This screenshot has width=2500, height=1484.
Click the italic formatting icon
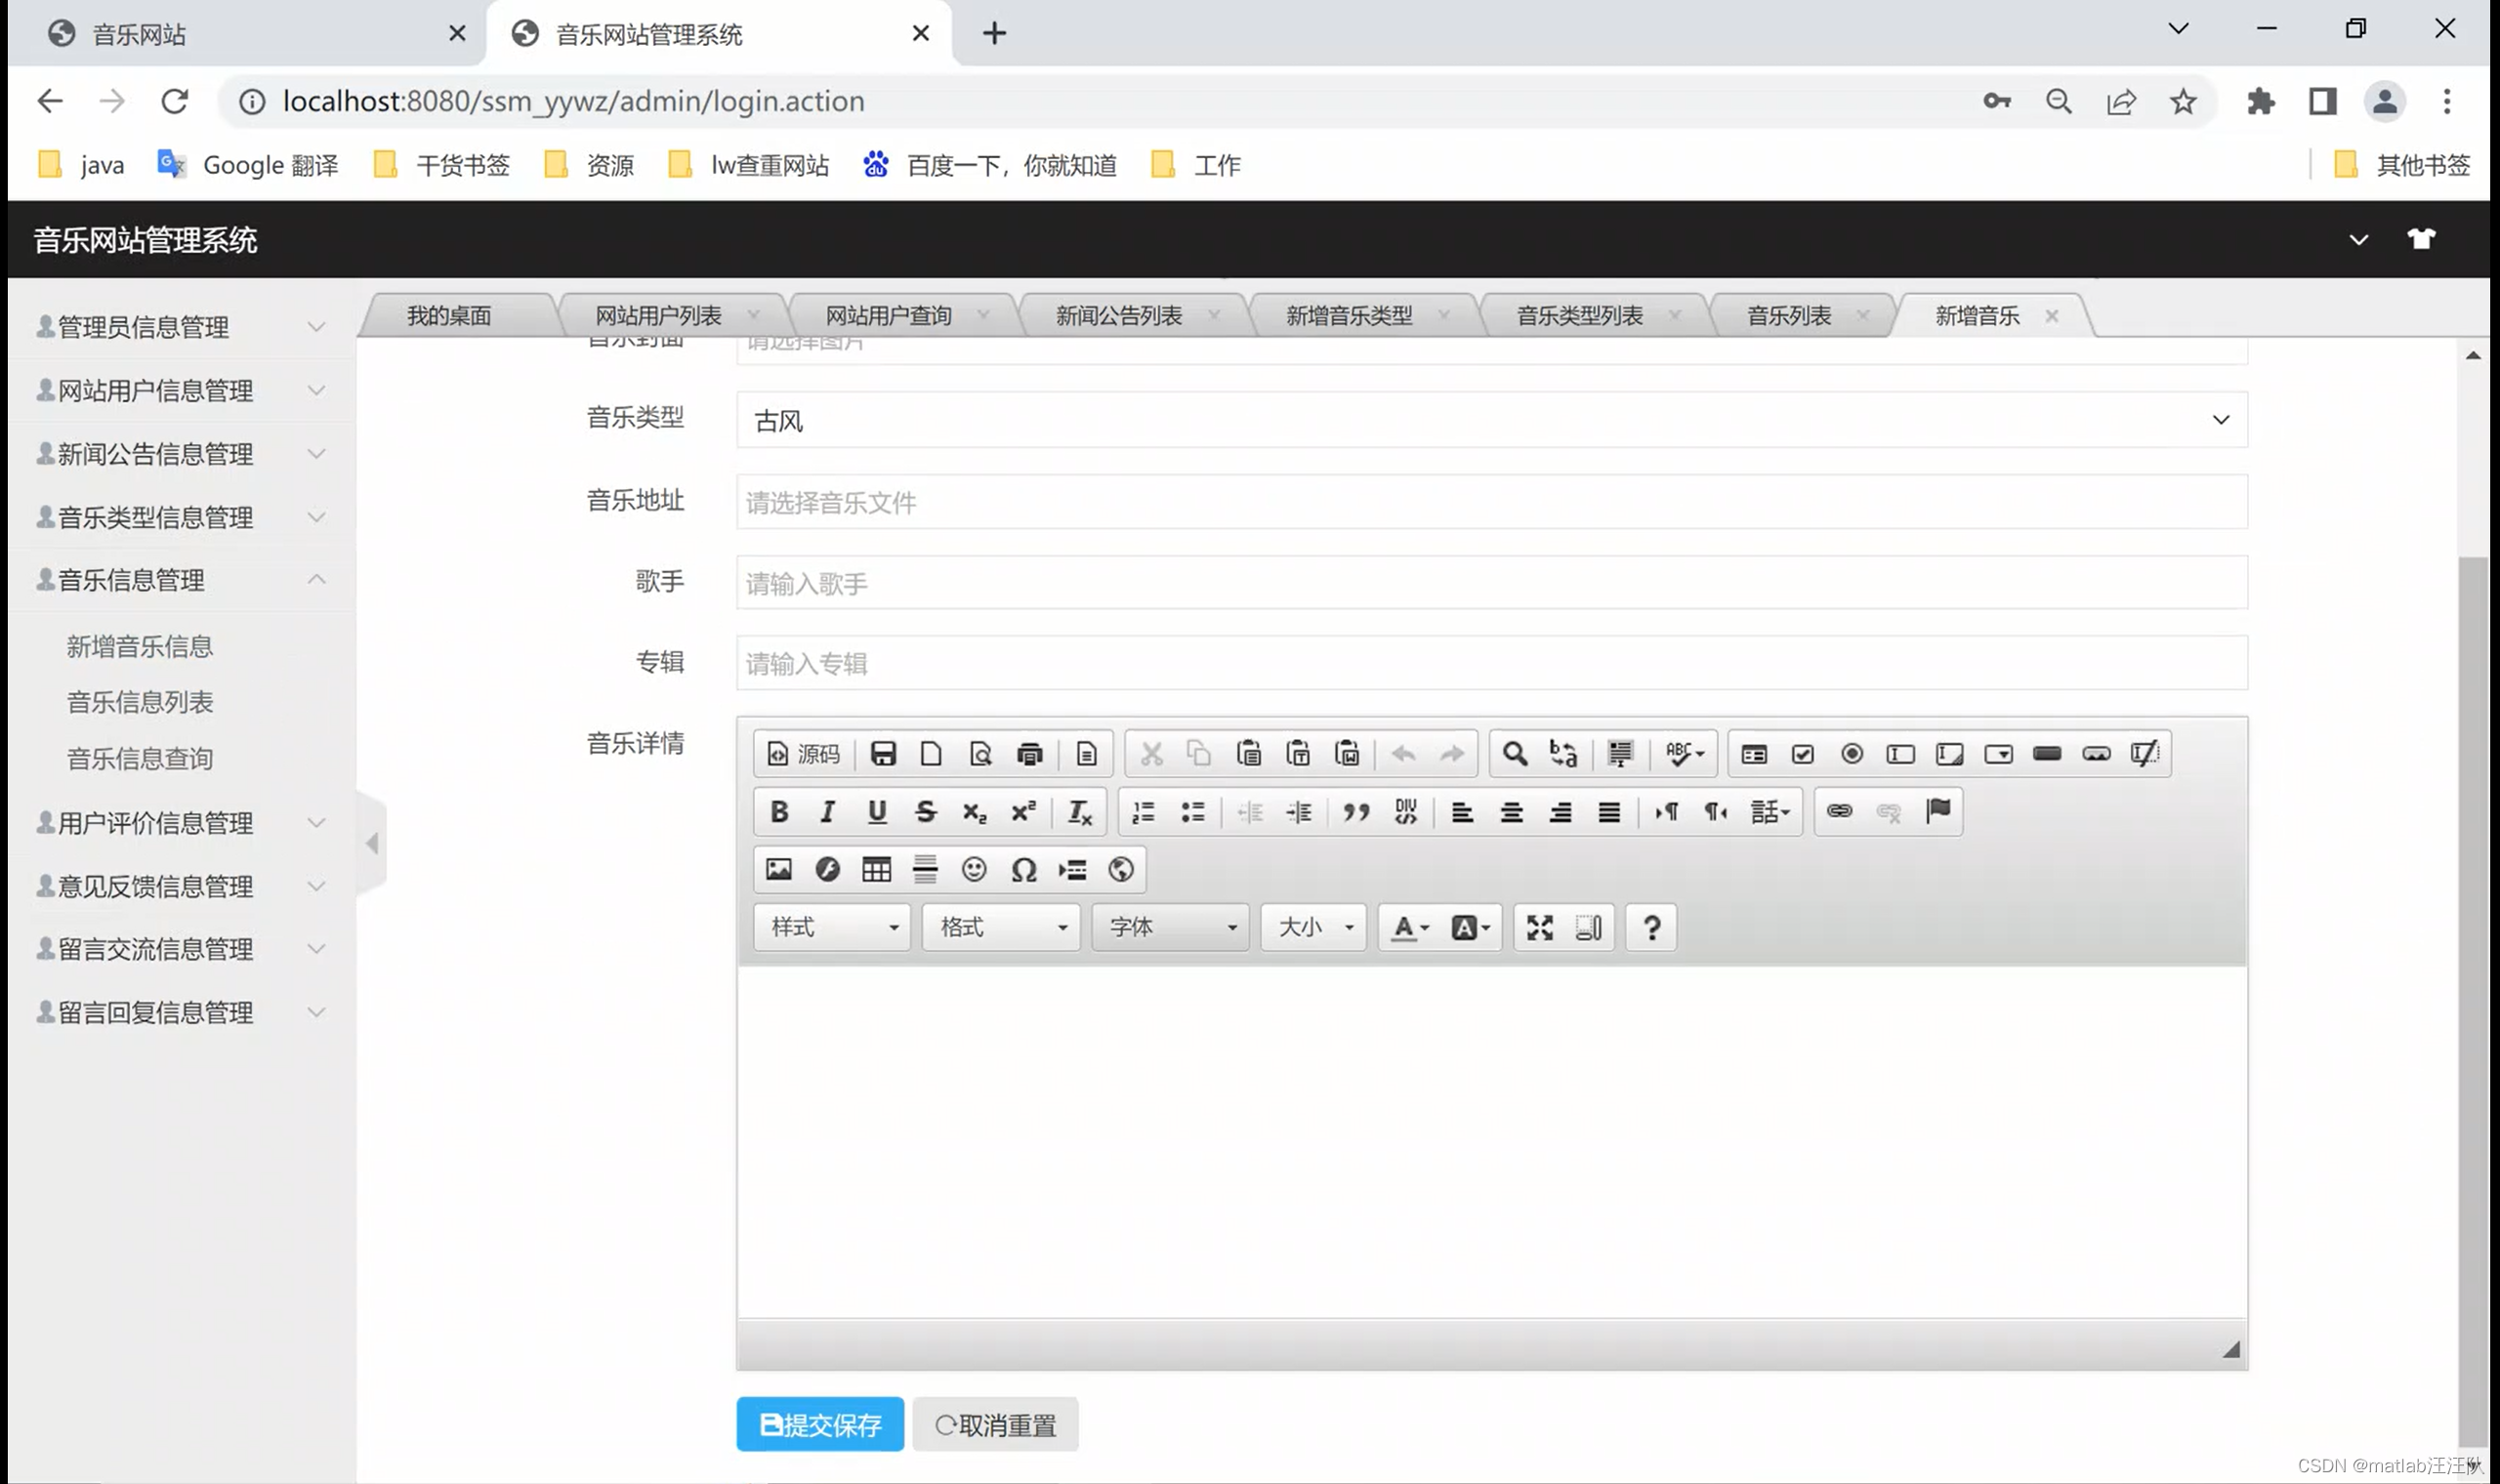click(827, 811)
